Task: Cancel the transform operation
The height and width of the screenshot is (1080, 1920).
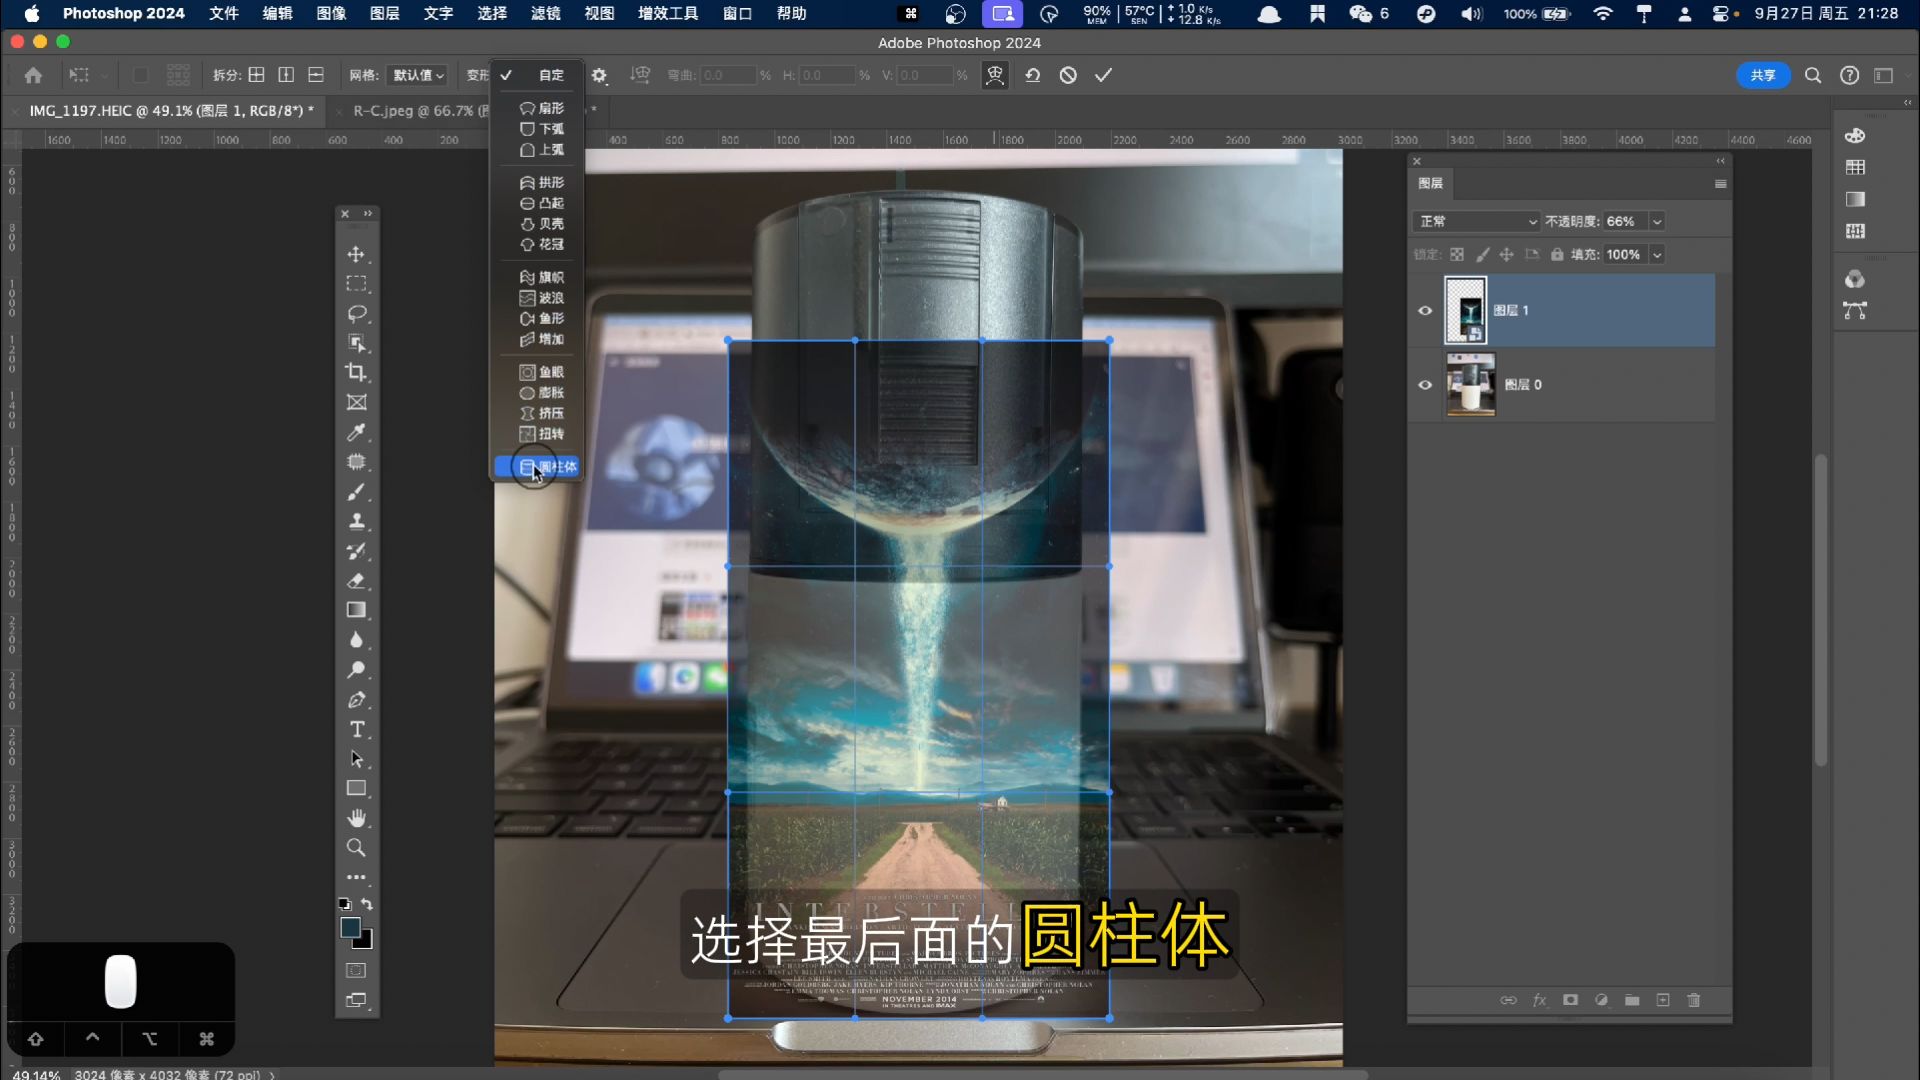Action: 1068,75
